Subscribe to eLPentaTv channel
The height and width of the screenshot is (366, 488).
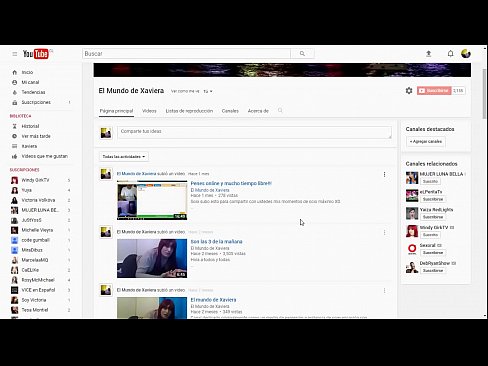(x=433, y=199)
